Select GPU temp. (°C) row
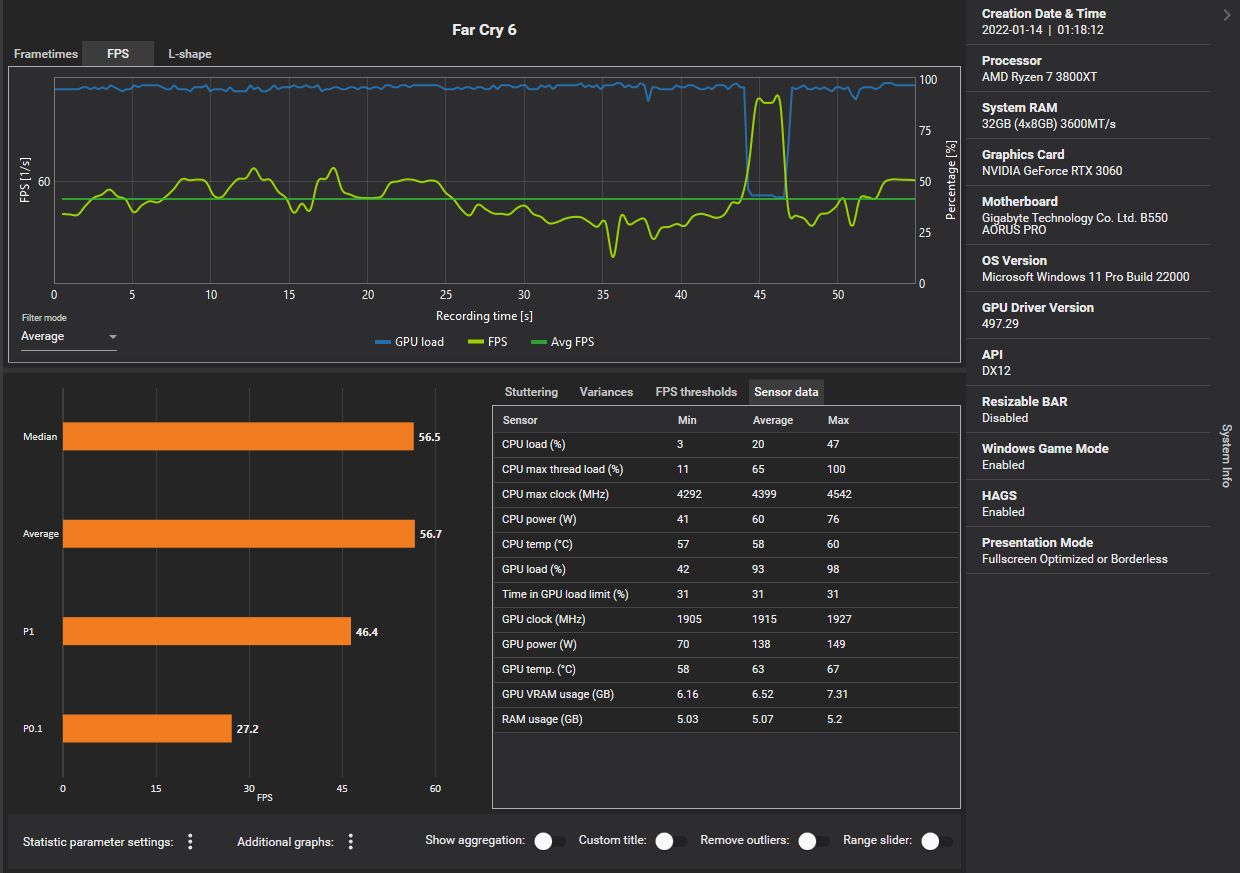This screenshot has height=873, width=1240. coord(726,670)
